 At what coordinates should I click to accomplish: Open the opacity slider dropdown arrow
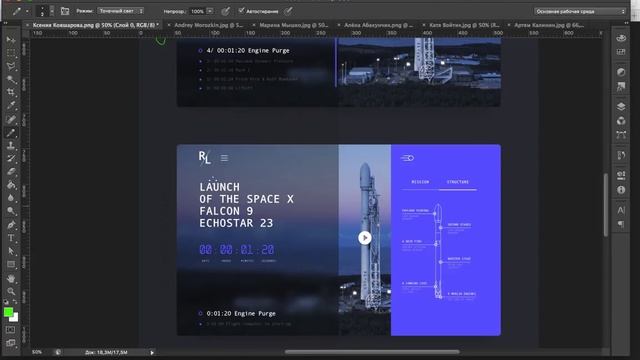210,11
